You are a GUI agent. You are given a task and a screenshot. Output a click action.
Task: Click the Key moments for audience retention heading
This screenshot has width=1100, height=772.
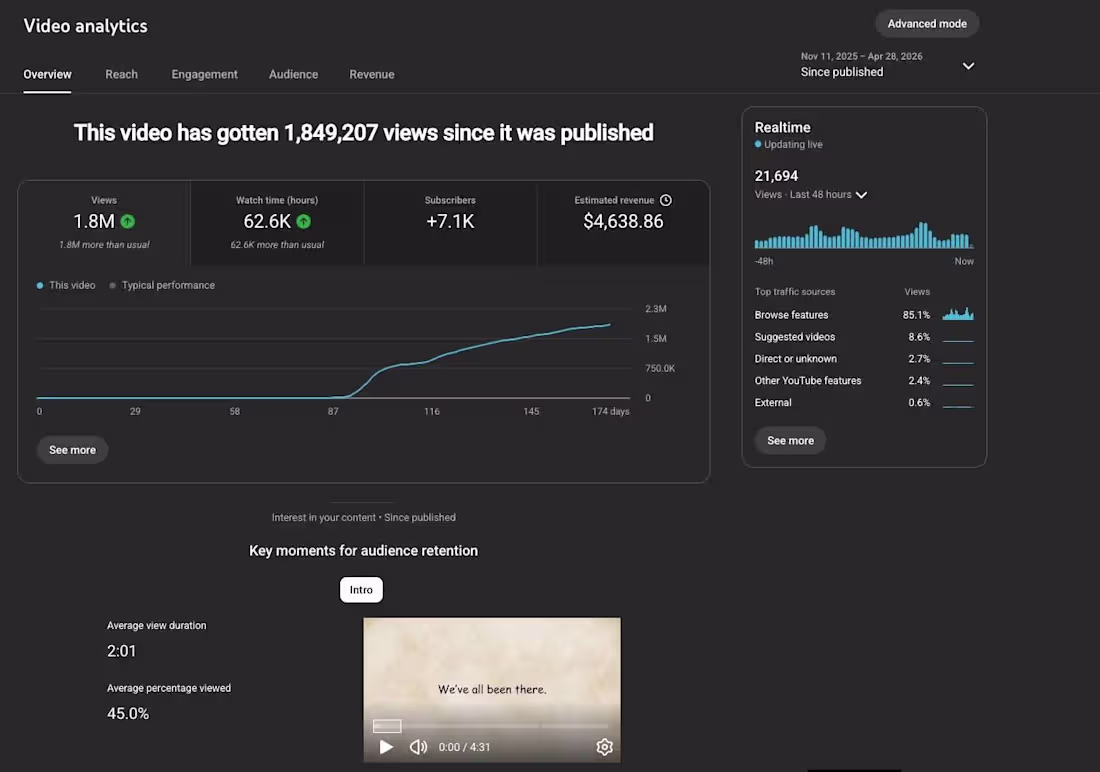coord(363,551)
